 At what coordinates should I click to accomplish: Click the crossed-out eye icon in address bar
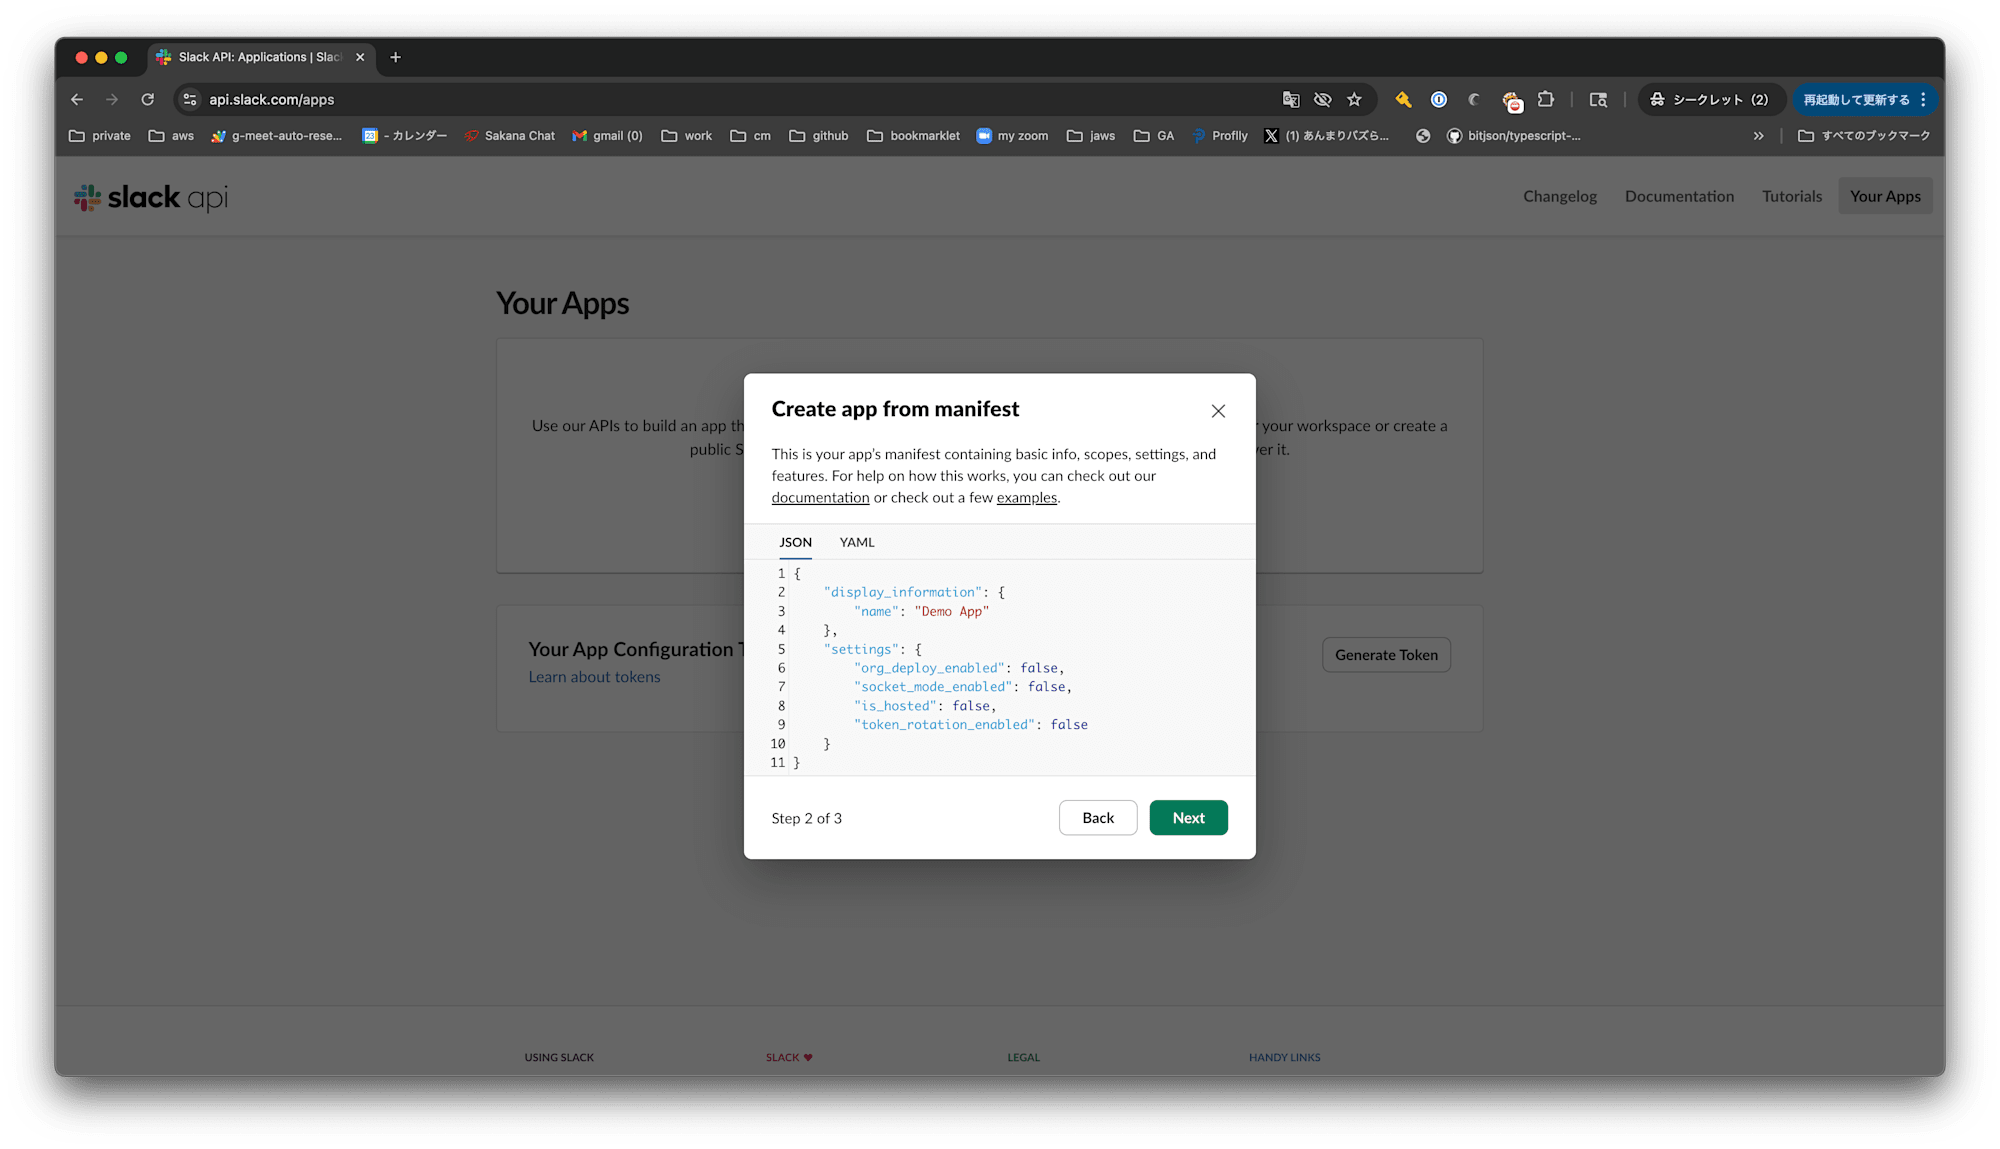1323,99
